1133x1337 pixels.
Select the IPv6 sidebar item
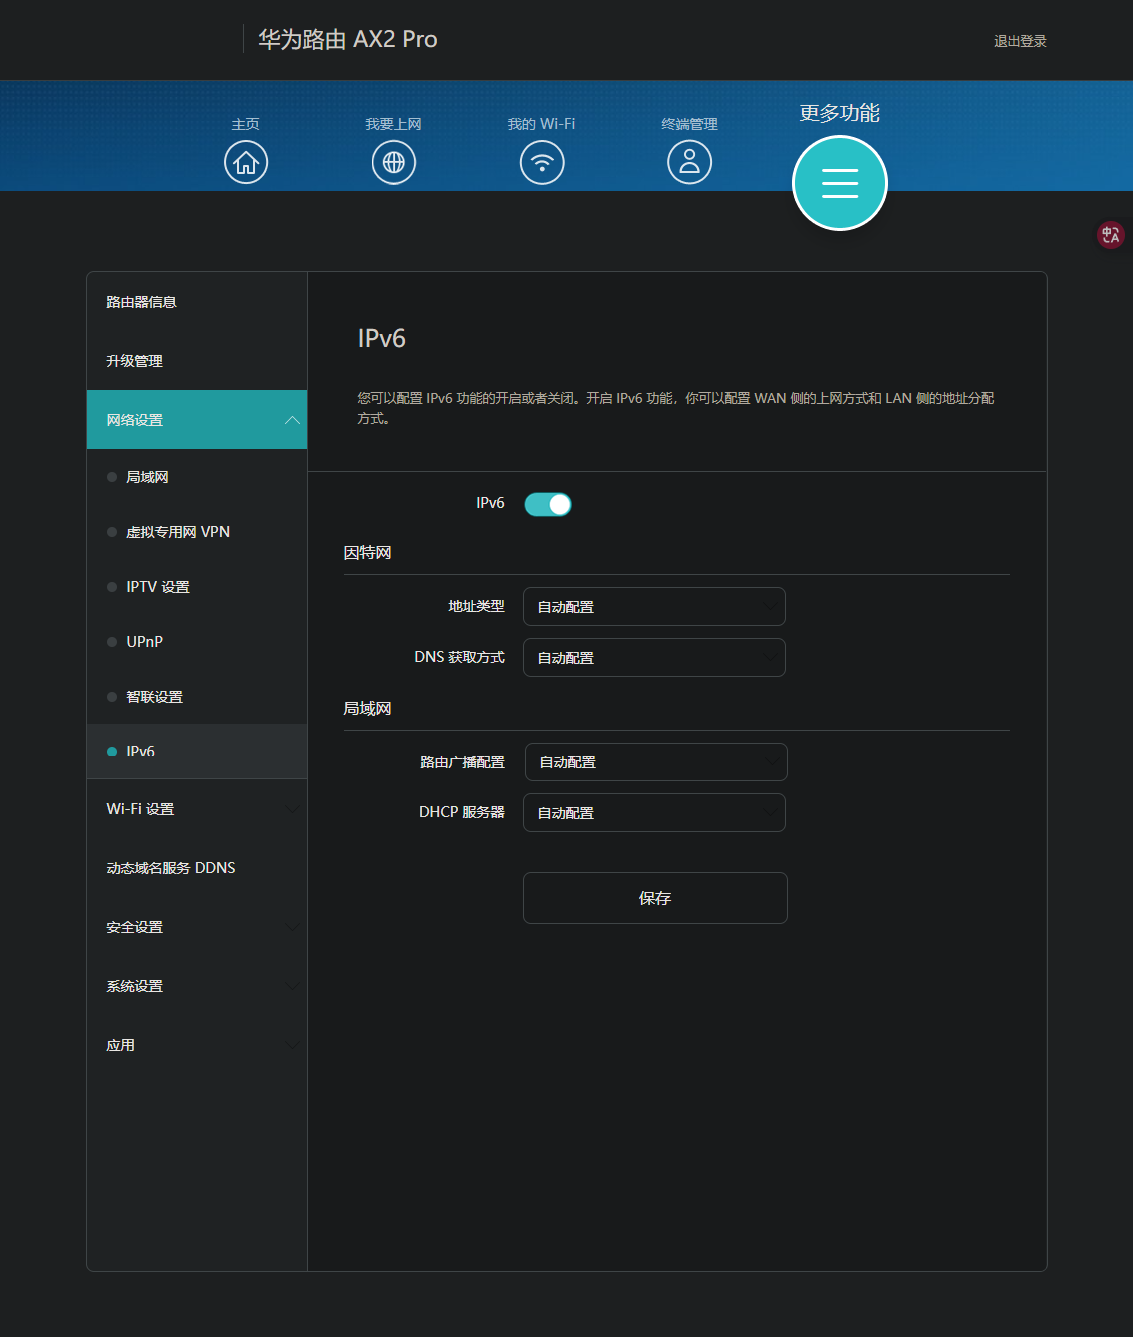(197, 751)
